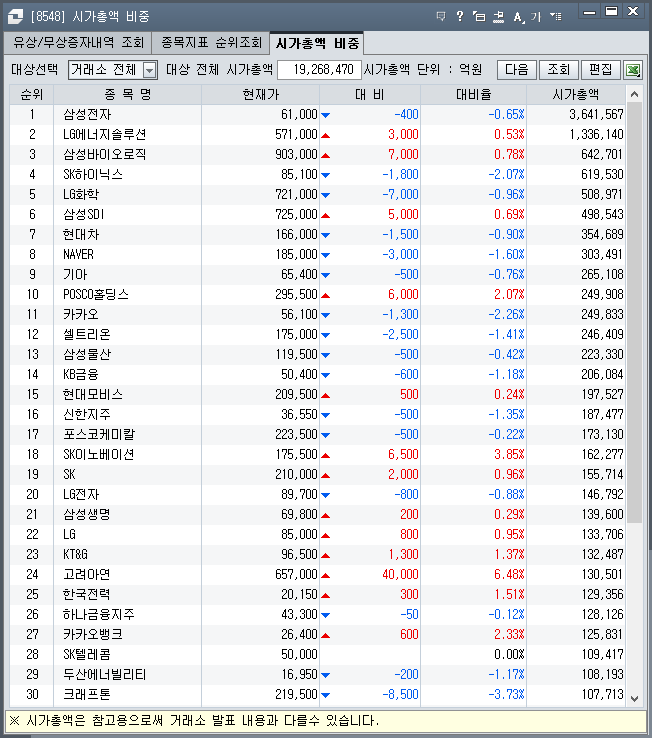This screenshot has width=652, height=738.
Task: Click the font size A icon
Action: tap(518, 17)
